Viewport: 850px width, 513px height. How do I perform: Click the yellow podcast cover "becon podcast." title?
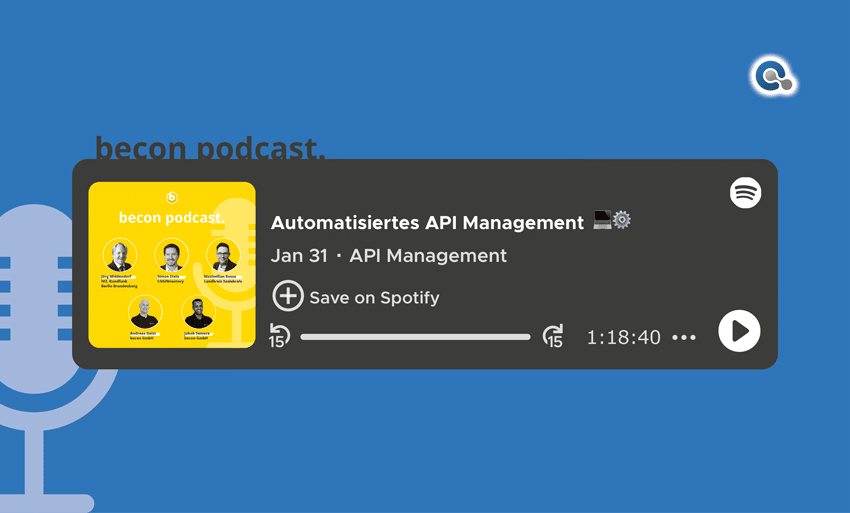pyautogui.click(x=172, y=218)
